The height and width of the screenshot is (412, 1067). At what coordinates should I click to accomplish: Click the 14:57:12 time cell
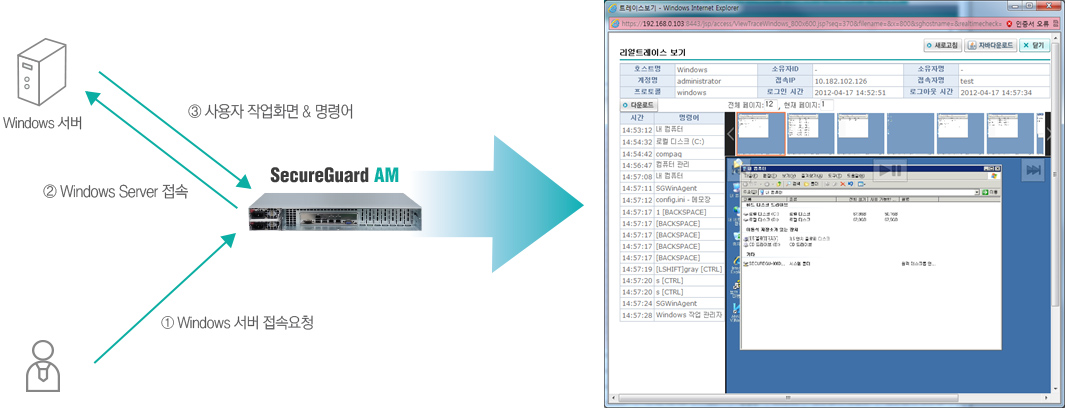click(x=638, y=200)
